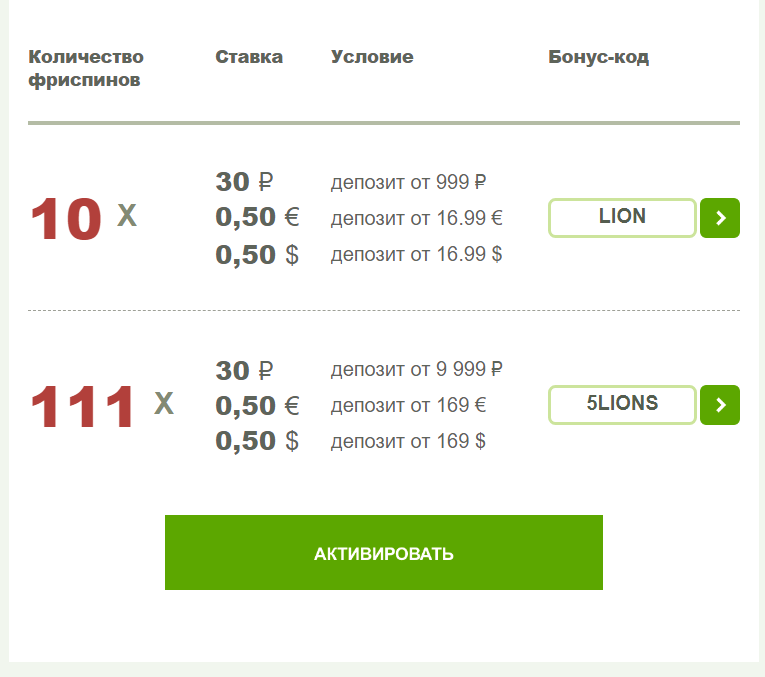The height and width of the screenshot is (677, 765).
Task: Click the text депозит от 999 ₽
Action: click(408, 182)
